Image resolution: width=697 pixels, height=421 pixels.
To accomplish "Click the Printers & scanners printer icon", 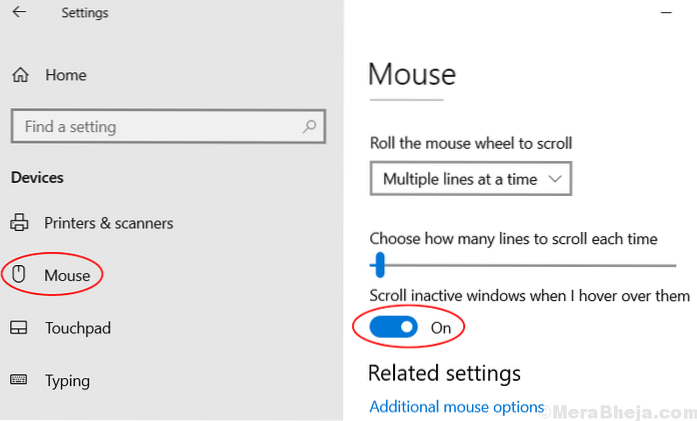I will (x=19, y=223).
